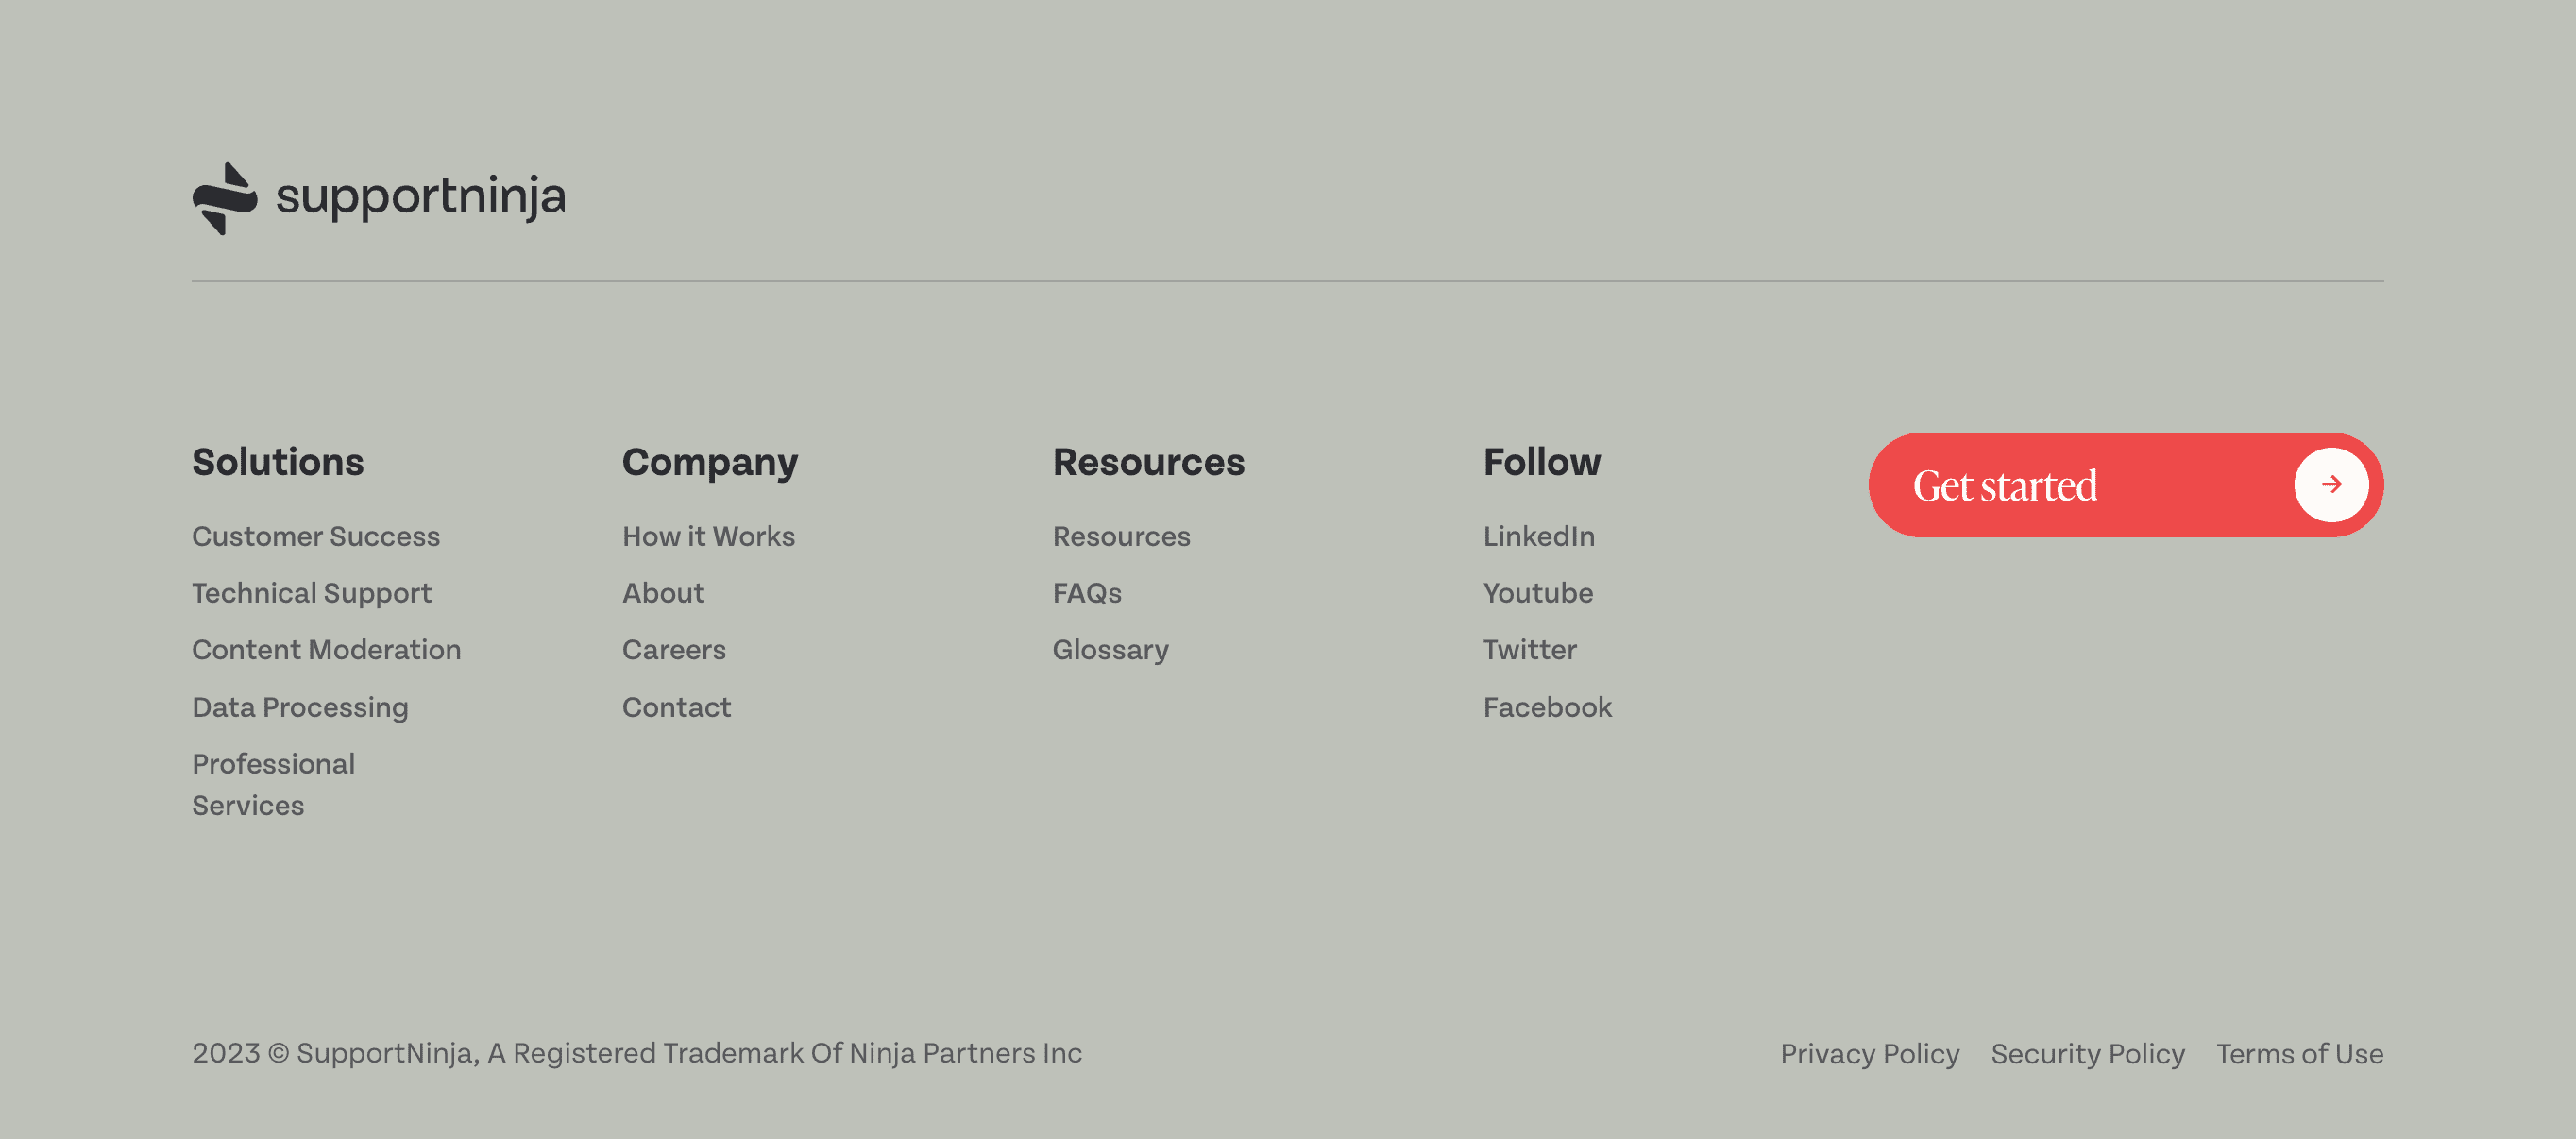Viewport: 2576px width, 1139px height.
Task: Click the supportninja logo
Action: (x=379, y=197)
